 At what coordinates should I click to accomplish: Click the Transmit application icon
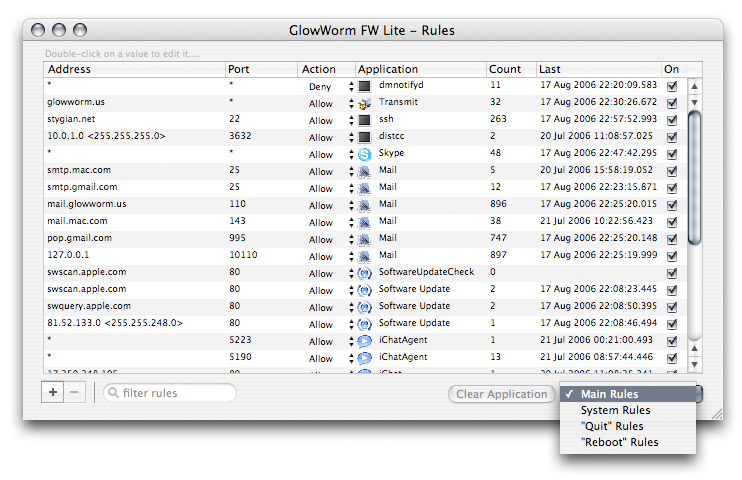click(x=364, y=103)
